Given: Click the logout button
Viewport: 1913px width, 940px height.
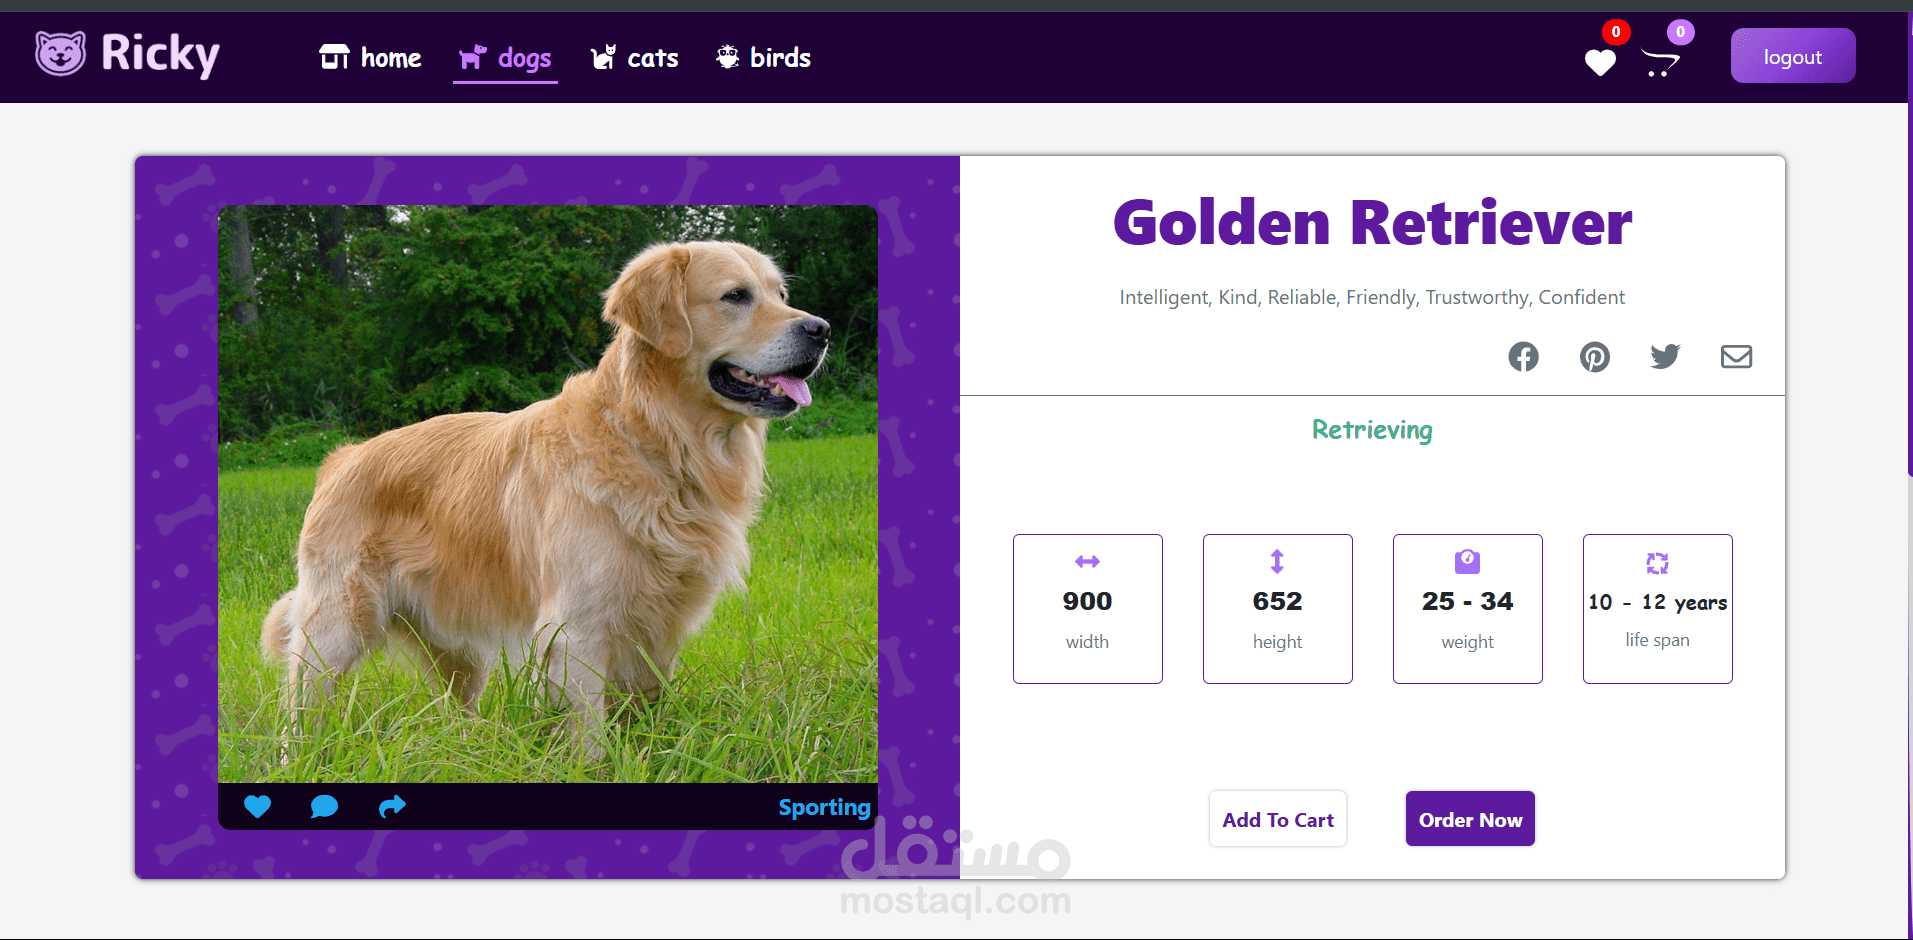Looking at the screenshot, I should point(1792,56).
